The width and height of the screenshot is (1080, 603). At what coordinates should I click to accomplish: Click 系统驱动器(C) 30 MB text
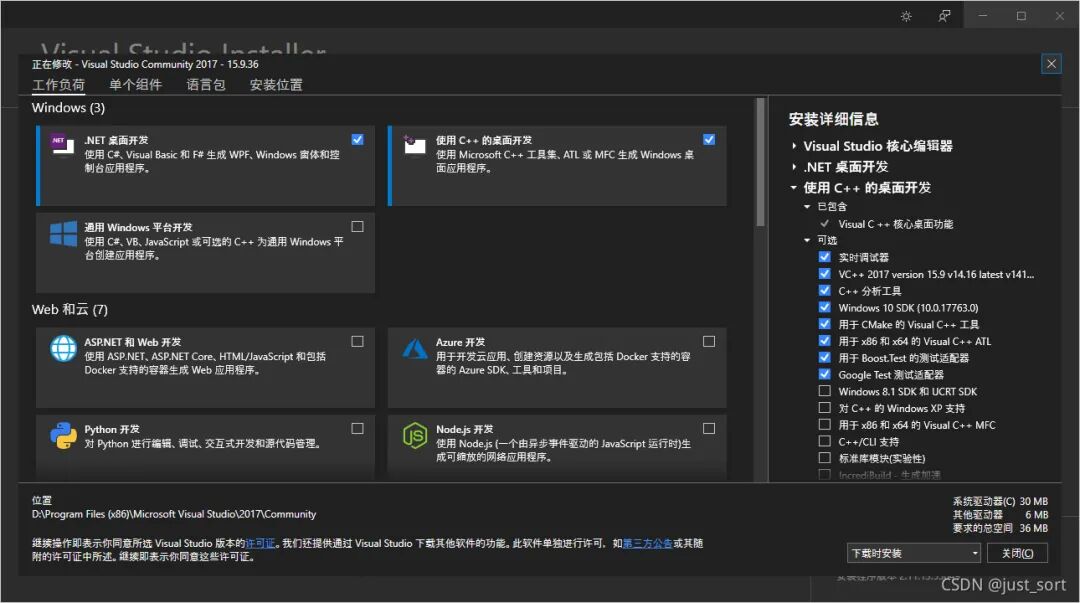[1000, 501]
